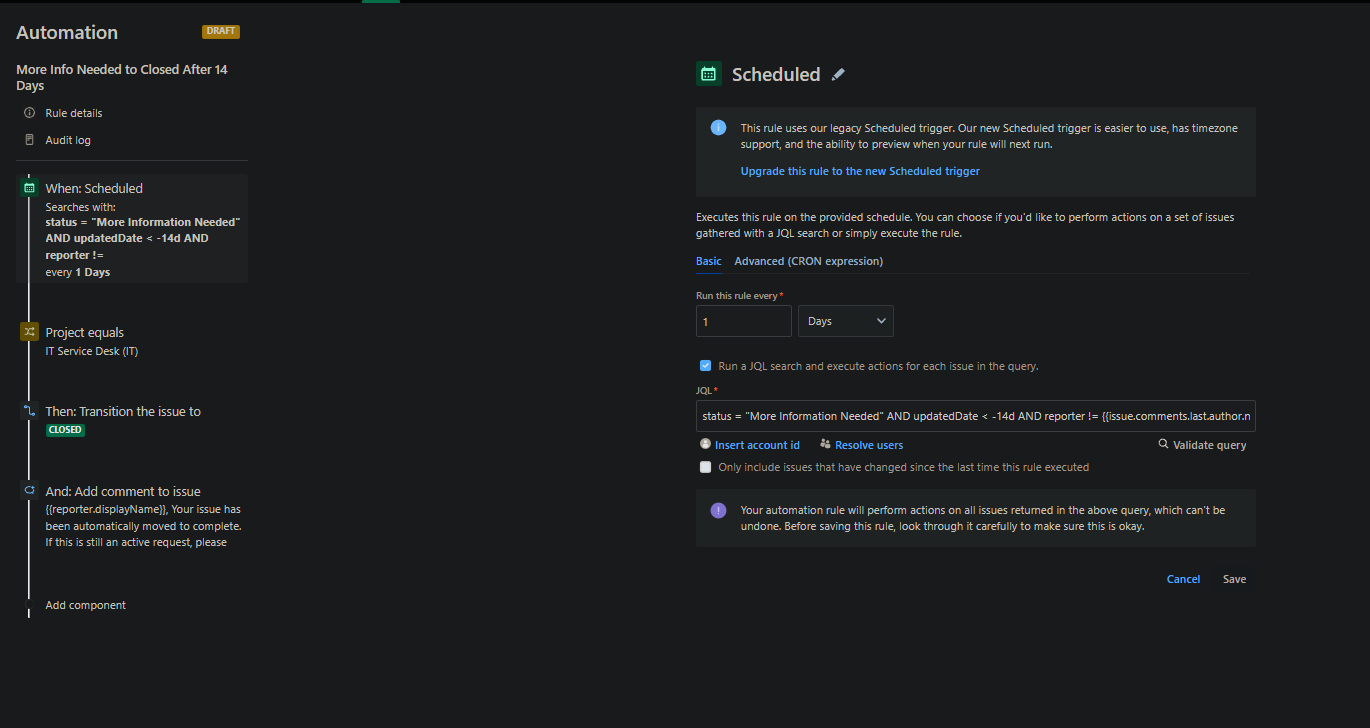The height and width of the screenshot is (728, 1370).
Task: Select And: Add comment to issue step
Action: click(x=132, y=516)
